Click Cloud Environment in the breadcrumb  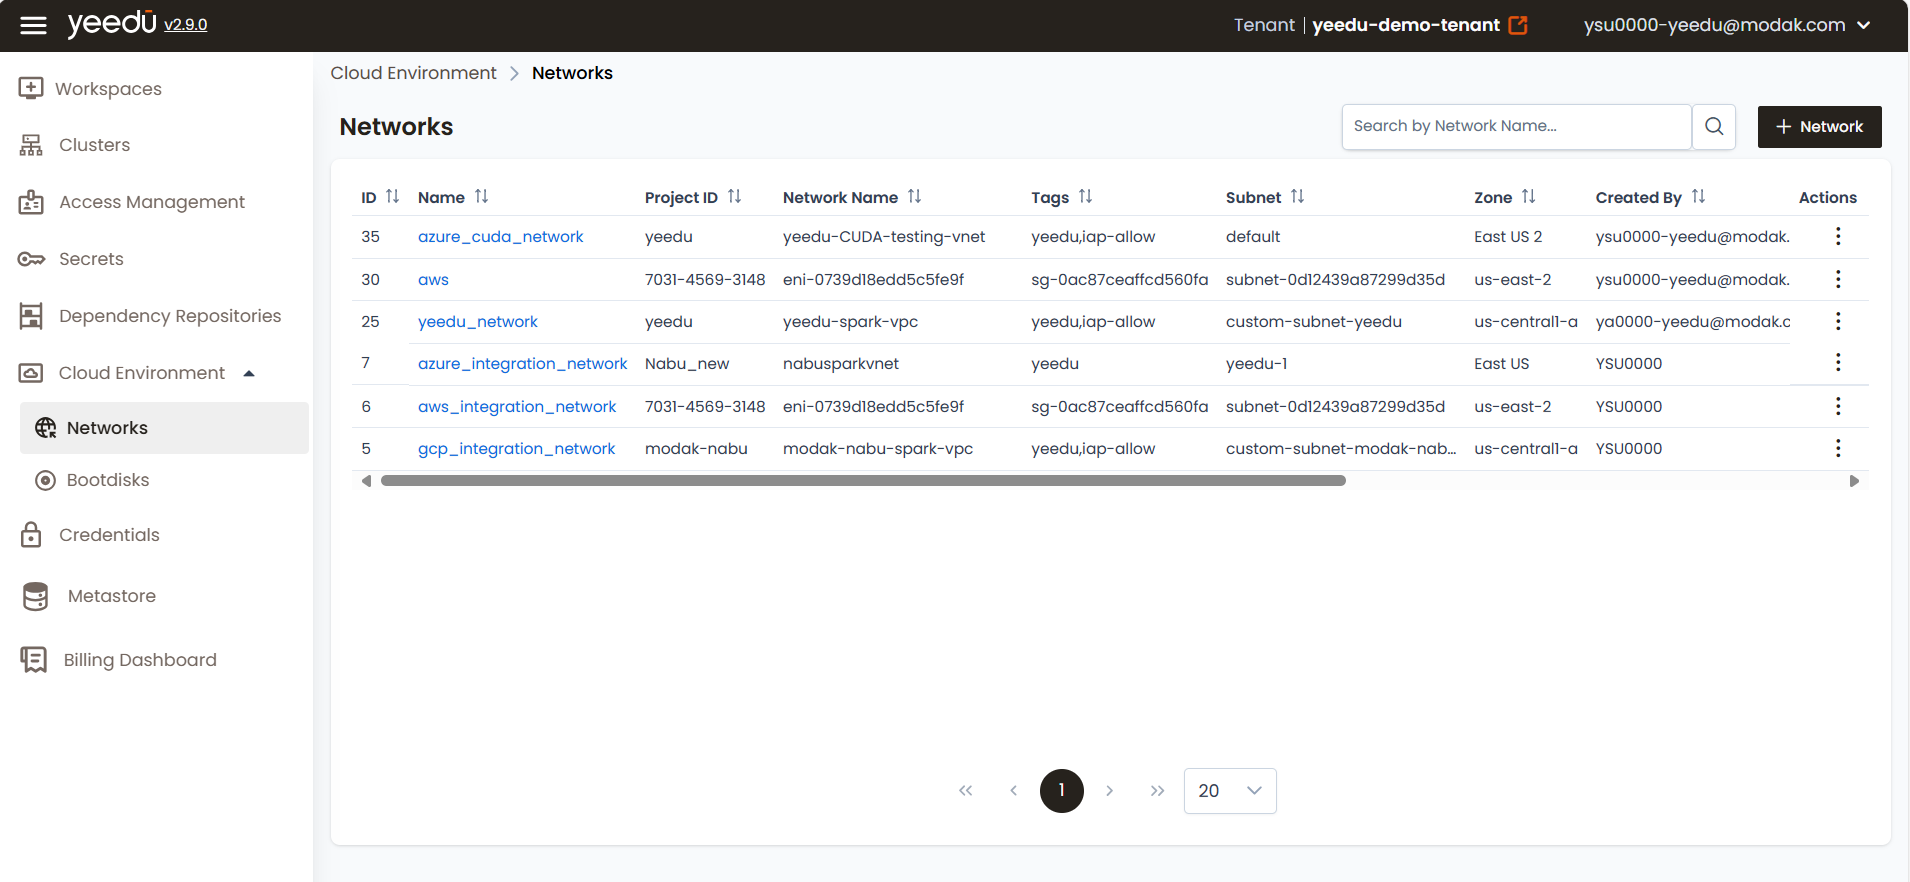[413, 73]
